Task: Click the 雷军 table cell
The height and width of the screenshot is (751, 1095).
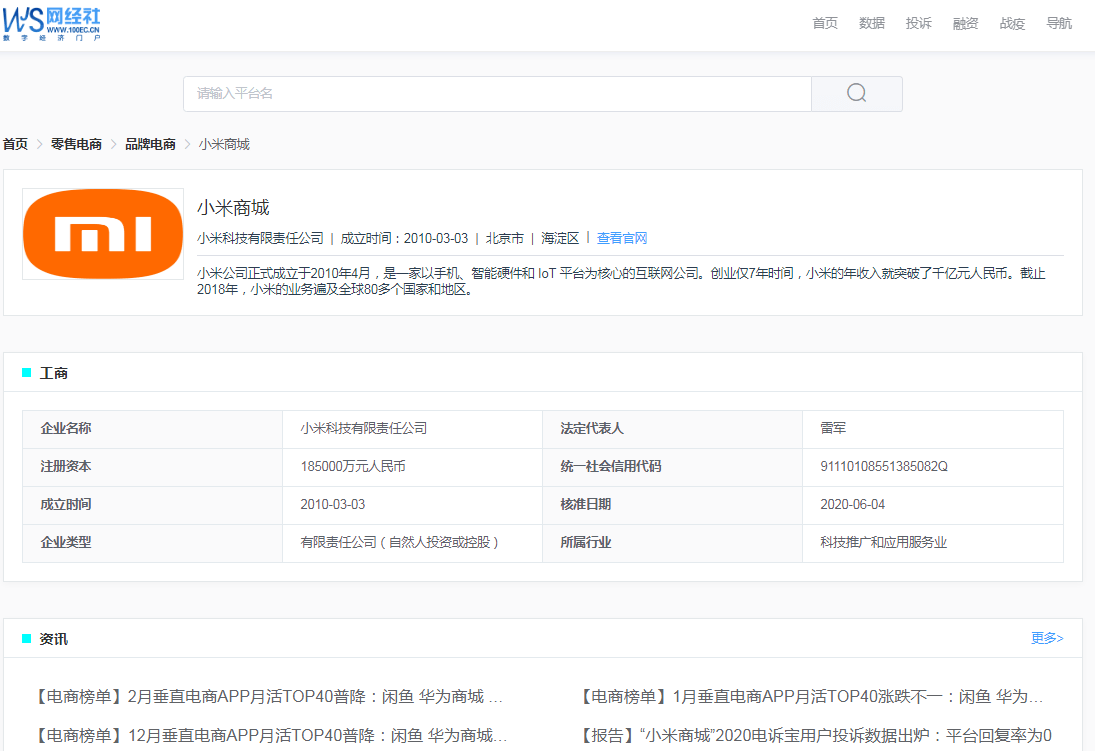Action: click(x=833, y=428)
